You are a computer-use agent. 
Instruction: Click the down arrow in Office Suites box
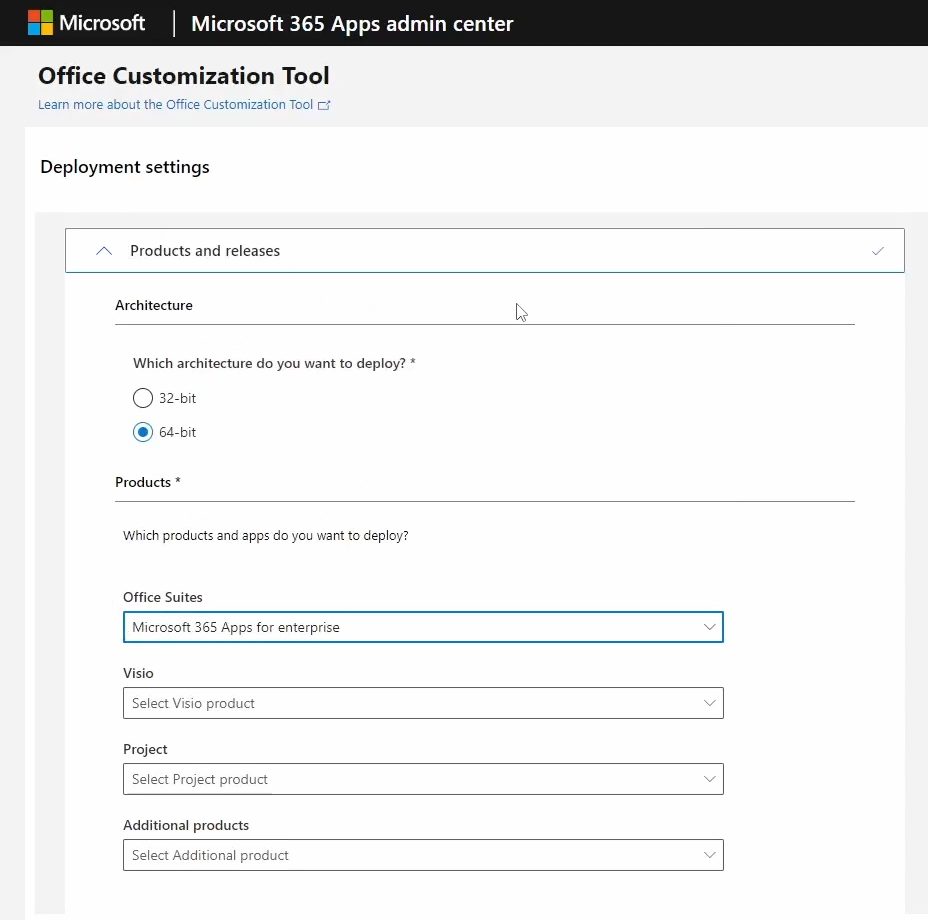tap(709, 627)
